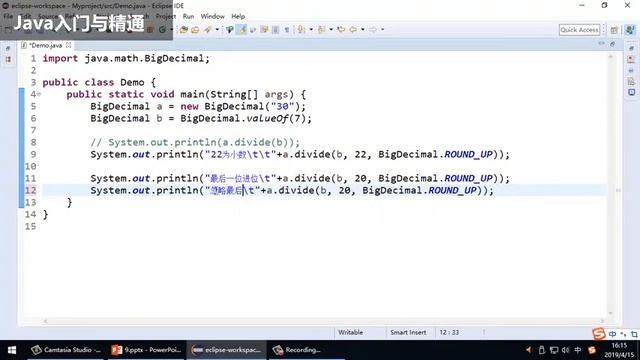Screen dimensions: 640x360
Task: Click the string "30" on line 5
Action: coord(282,107)
